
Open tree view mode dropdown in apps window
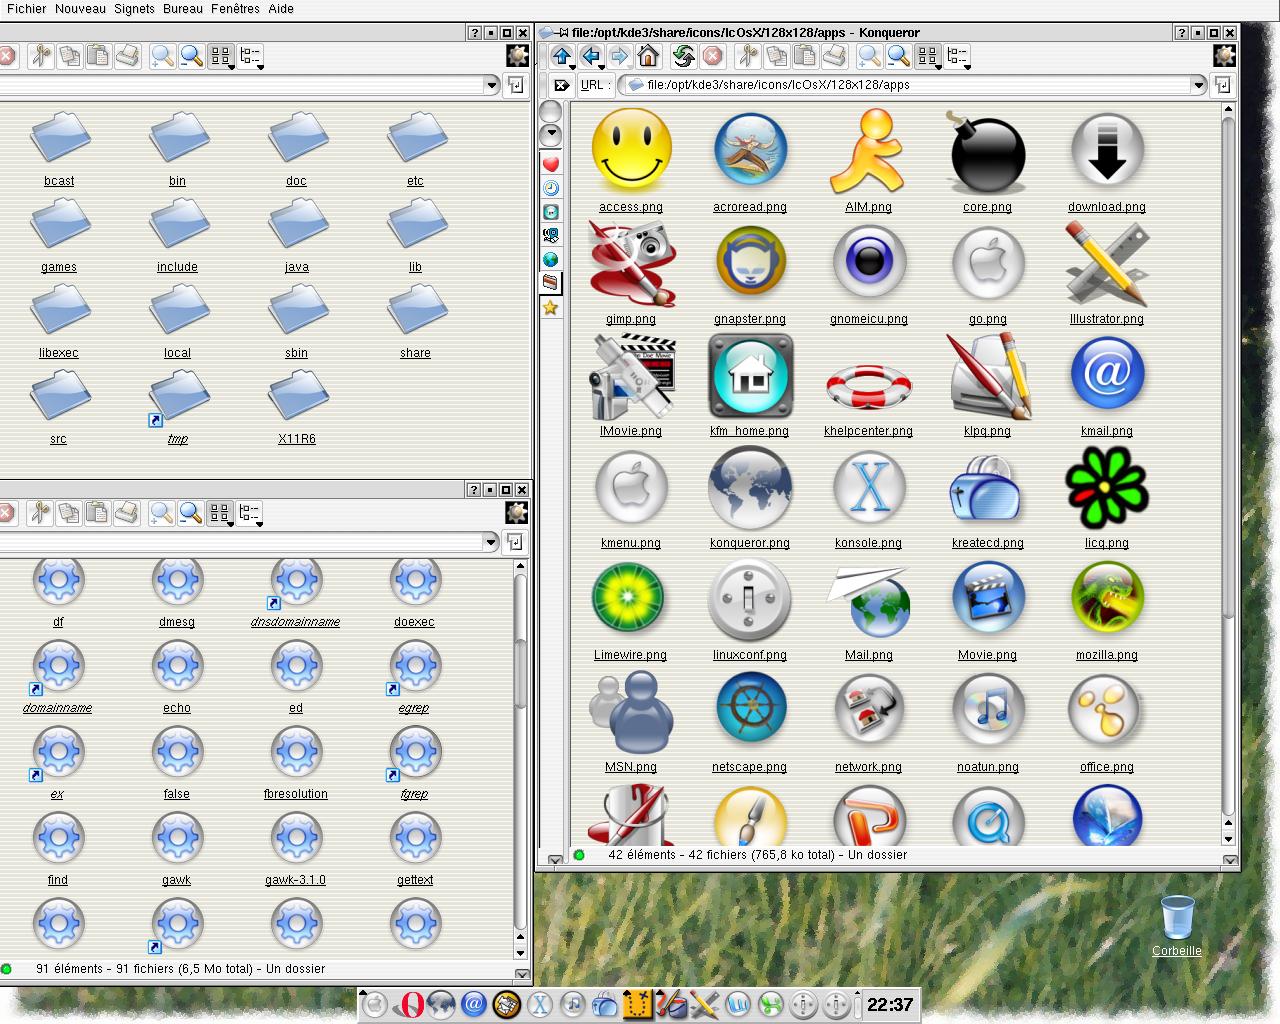[x=958, y=57]
